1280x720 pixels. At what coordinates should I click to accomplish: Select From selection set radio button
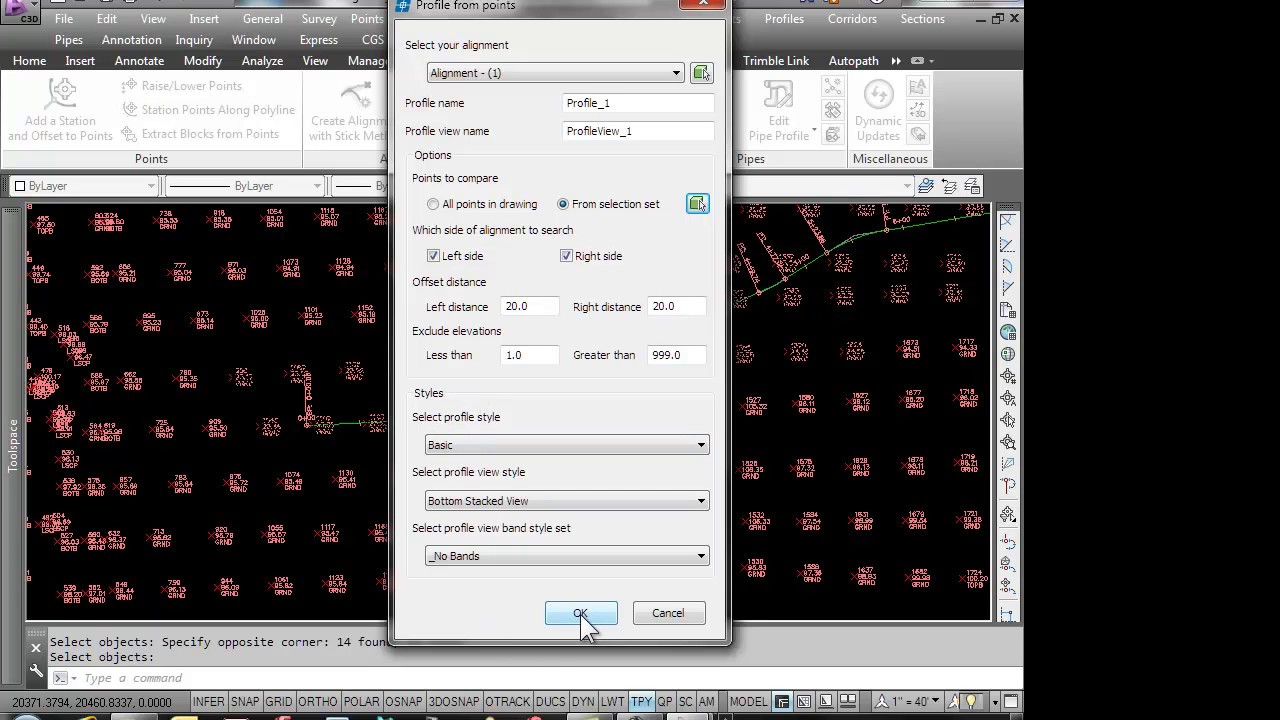click(x=563, y=204)
